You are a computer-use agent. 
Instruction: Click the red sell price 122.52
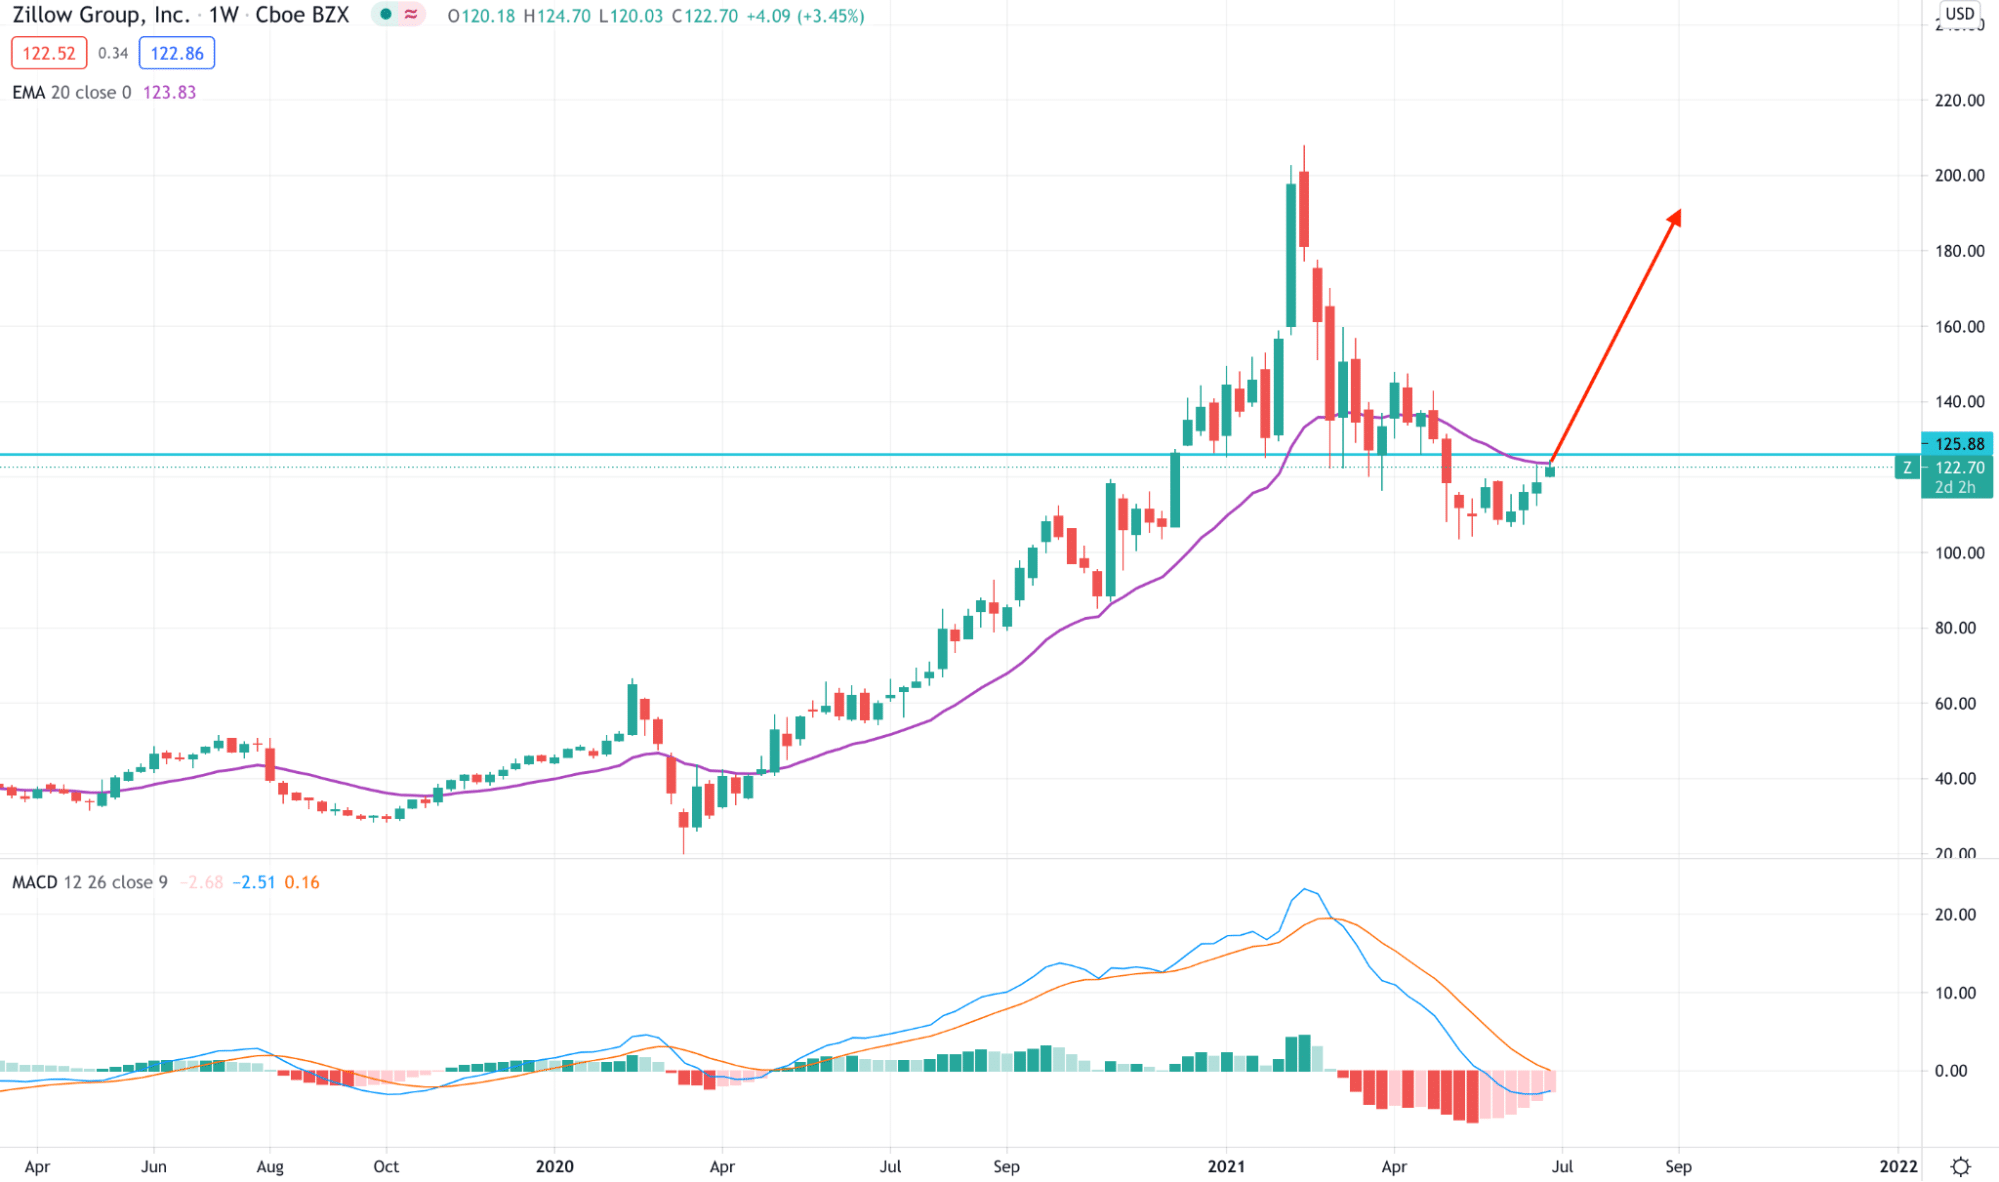(49, 54)
